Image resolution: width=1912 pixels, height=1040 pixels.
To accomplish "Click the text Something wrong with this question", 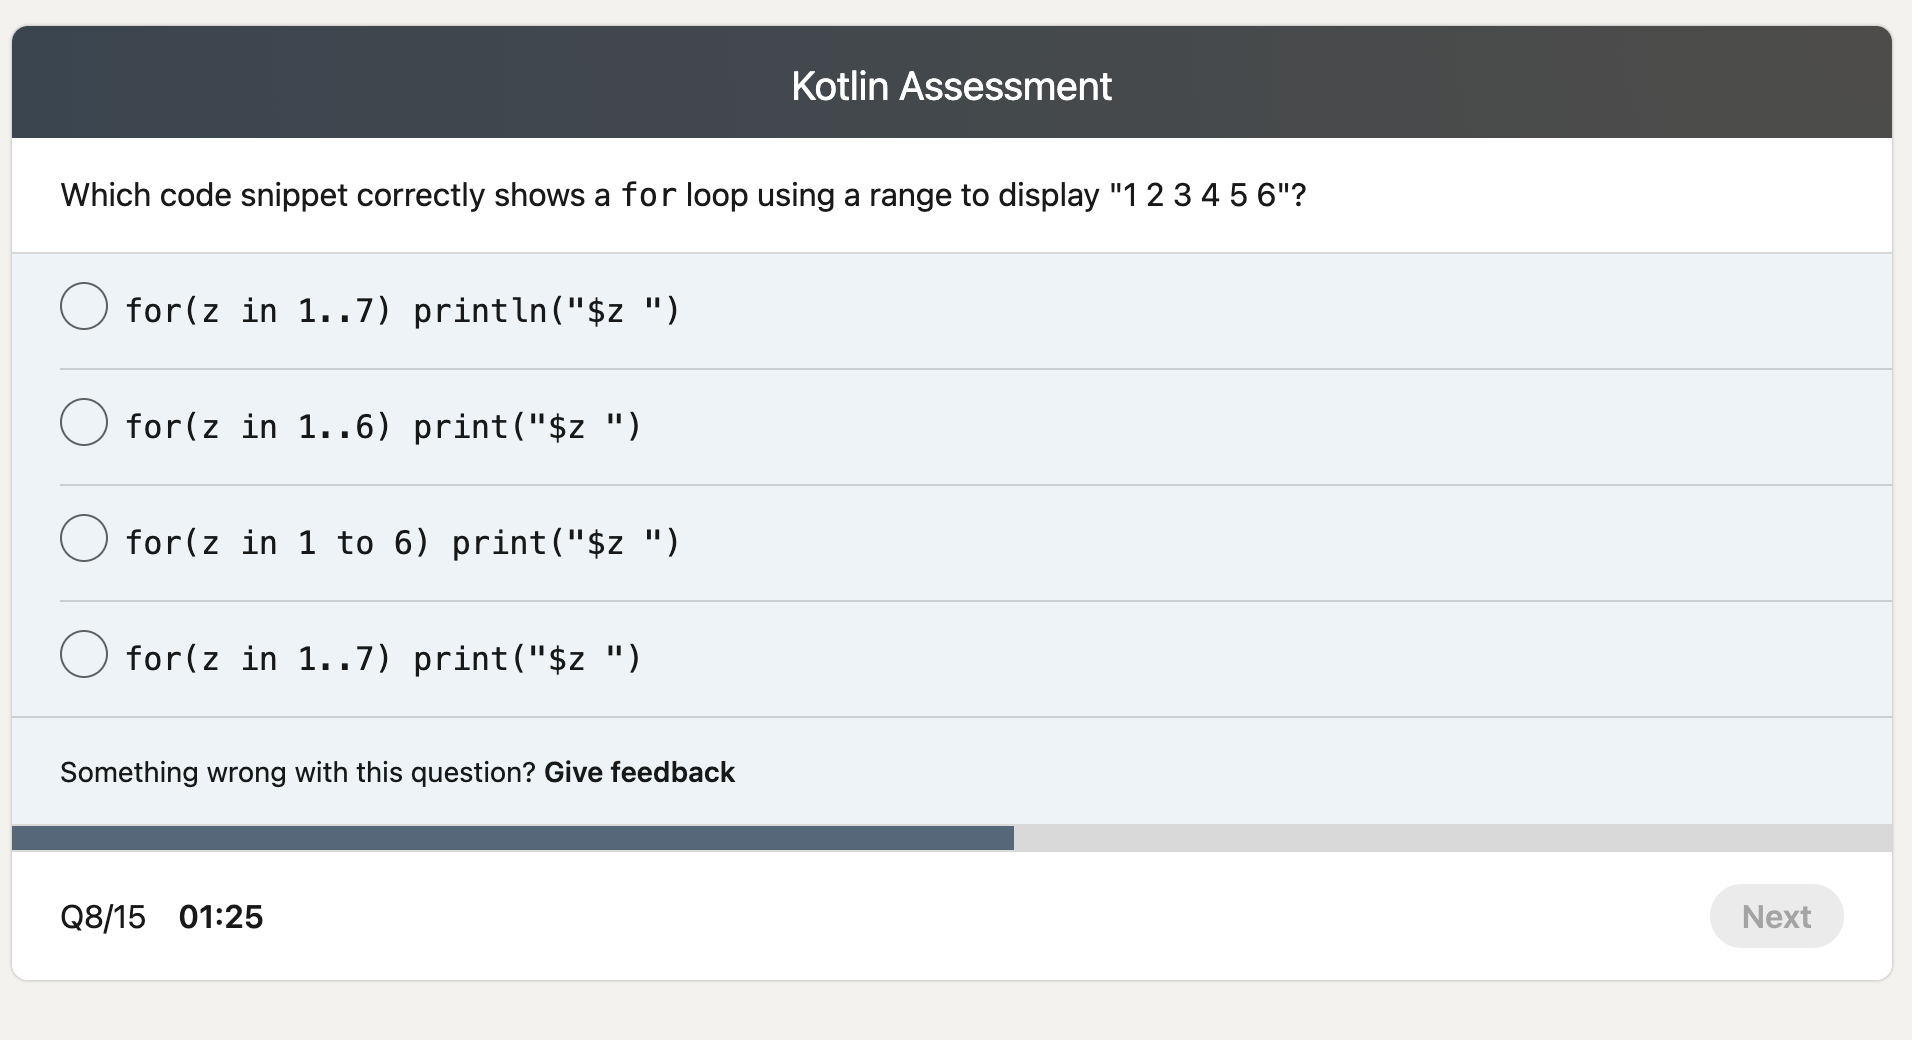I will point(296,772).
